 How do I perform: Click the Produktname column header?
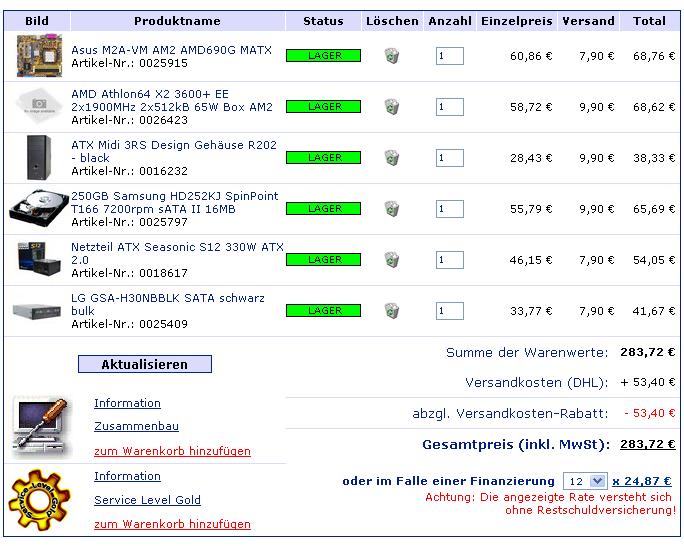(x=177, y=21)
